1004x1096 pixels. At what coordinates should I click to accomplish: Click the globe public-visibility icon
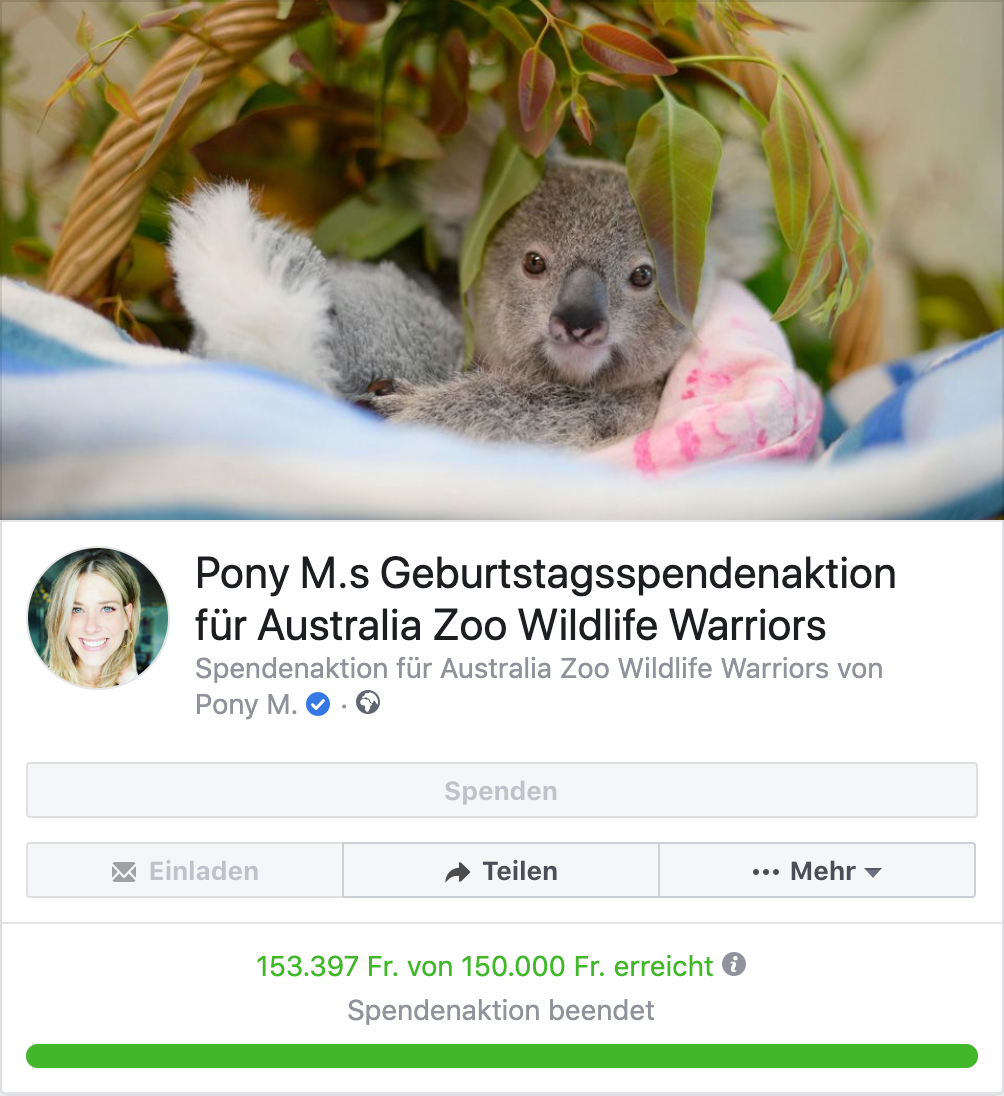point(368,702)
